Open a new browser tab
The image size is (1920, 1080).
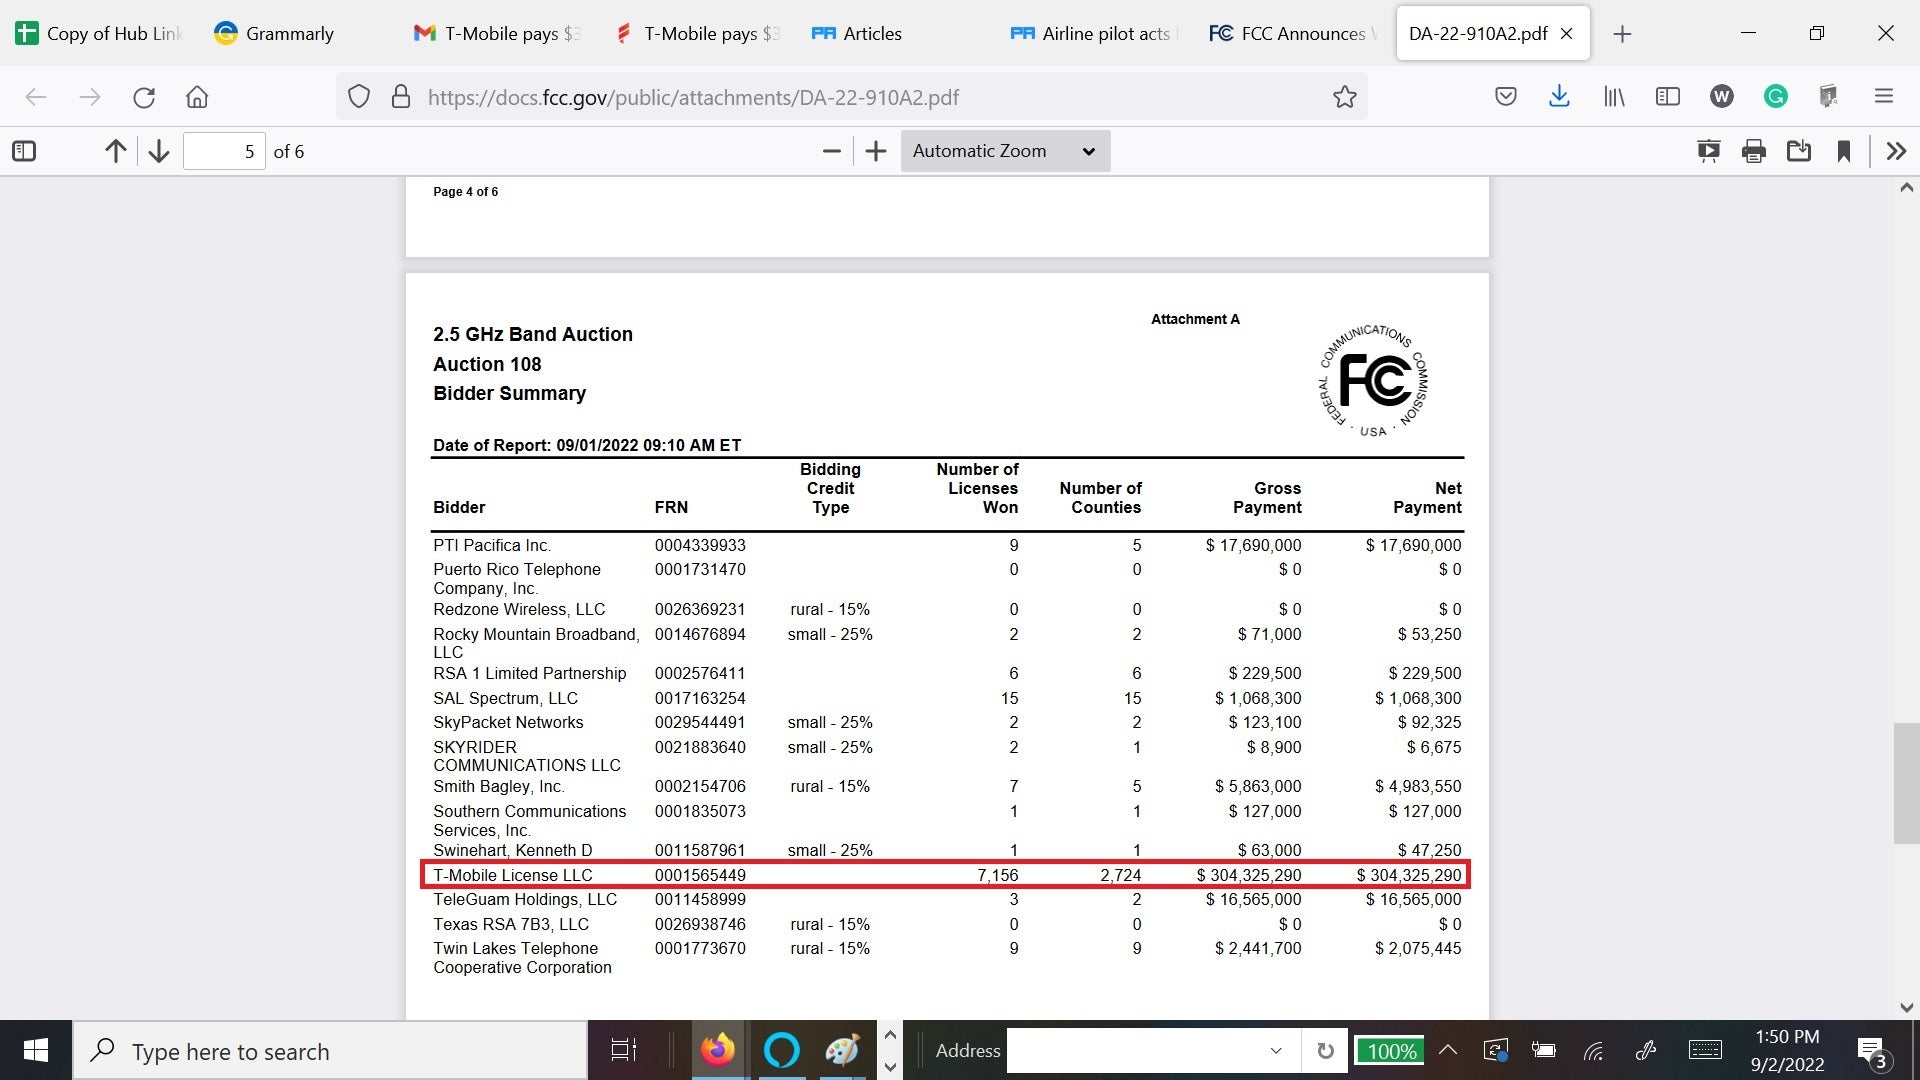pyautogui.click(x=1622, y=34)
